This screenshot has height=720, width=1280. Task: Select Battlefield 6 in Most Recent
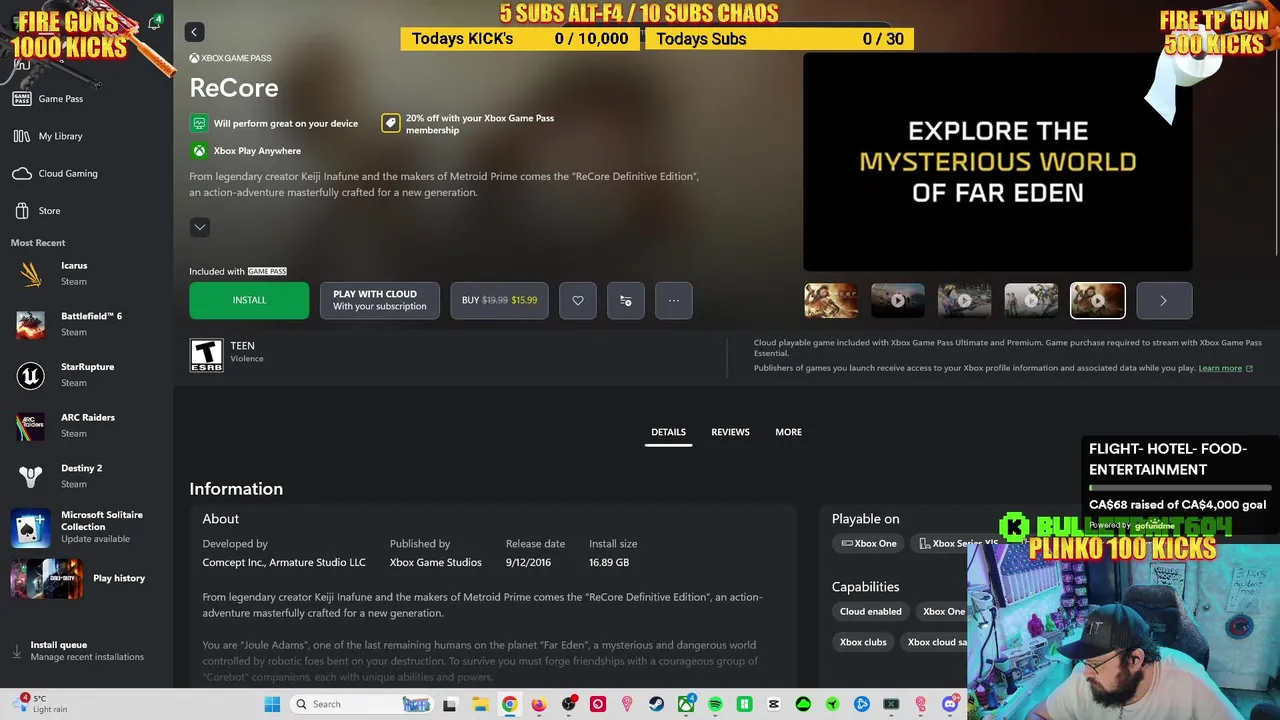(86, 324)
